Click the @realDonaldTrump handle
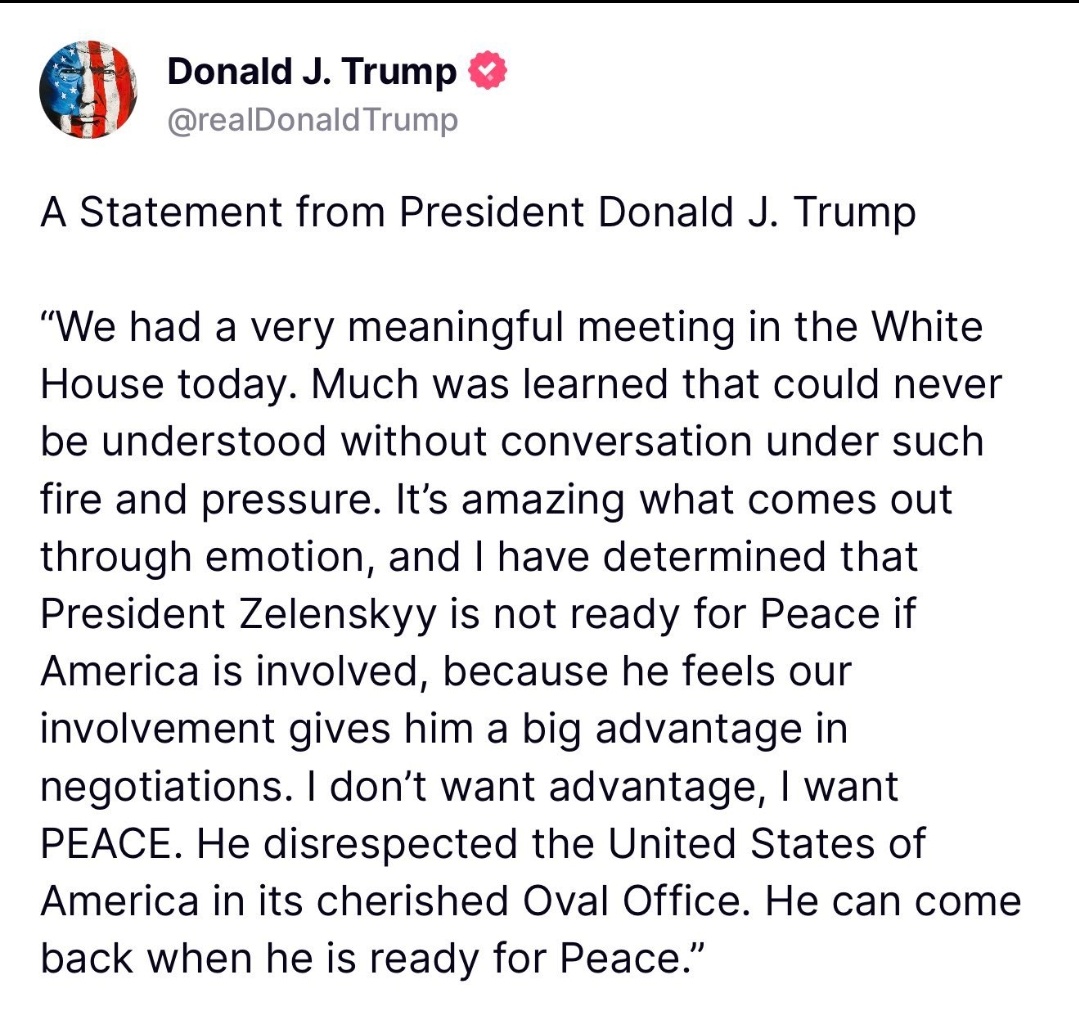1079x1013 pixels. [x=312, y=120]
